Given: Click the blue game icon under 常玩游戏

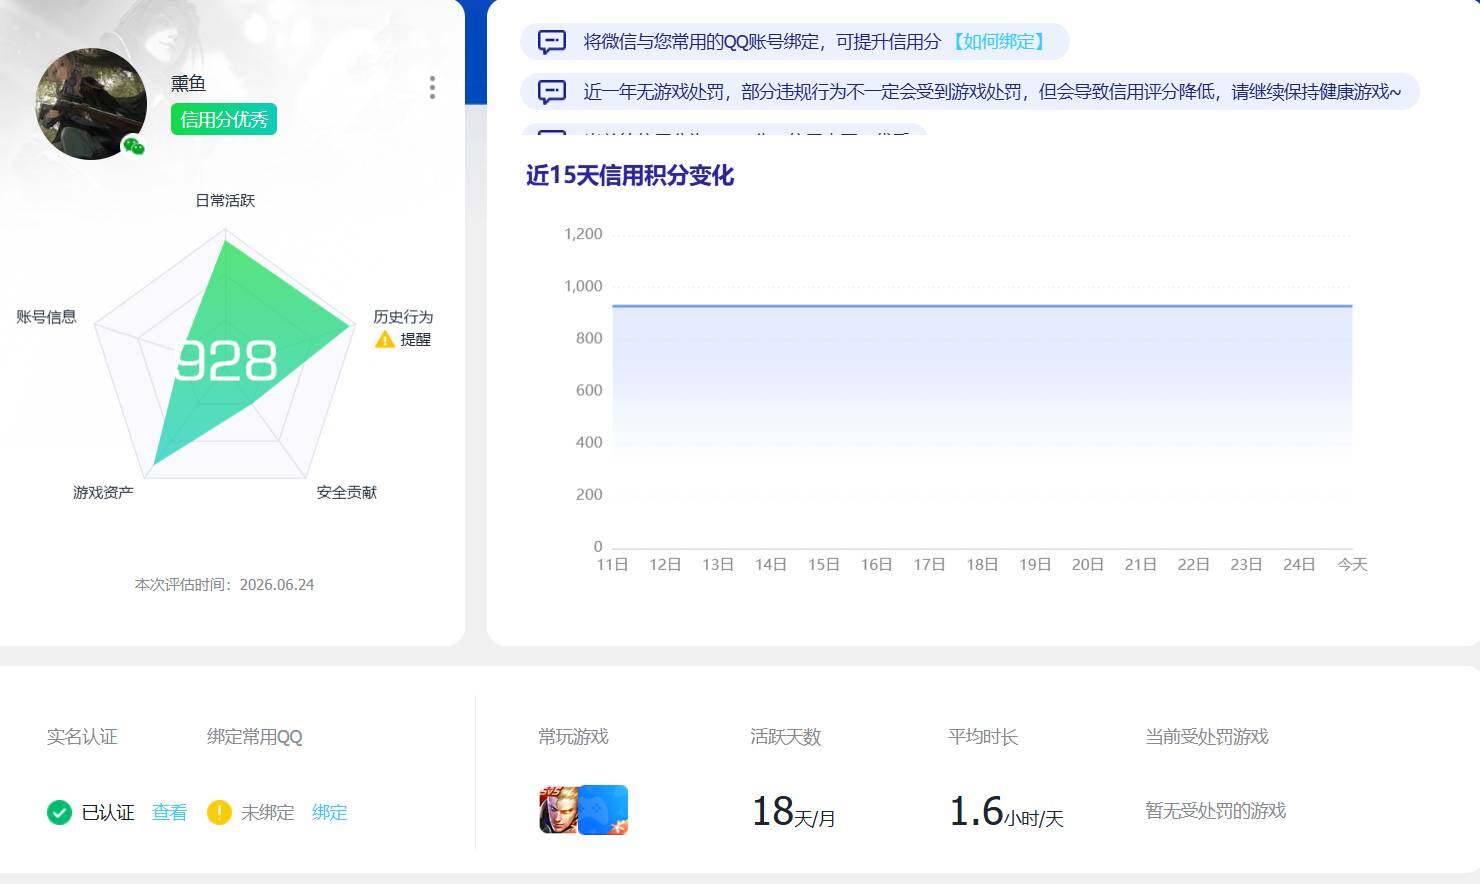Looking at the screenshot, I should coord(603,810).
